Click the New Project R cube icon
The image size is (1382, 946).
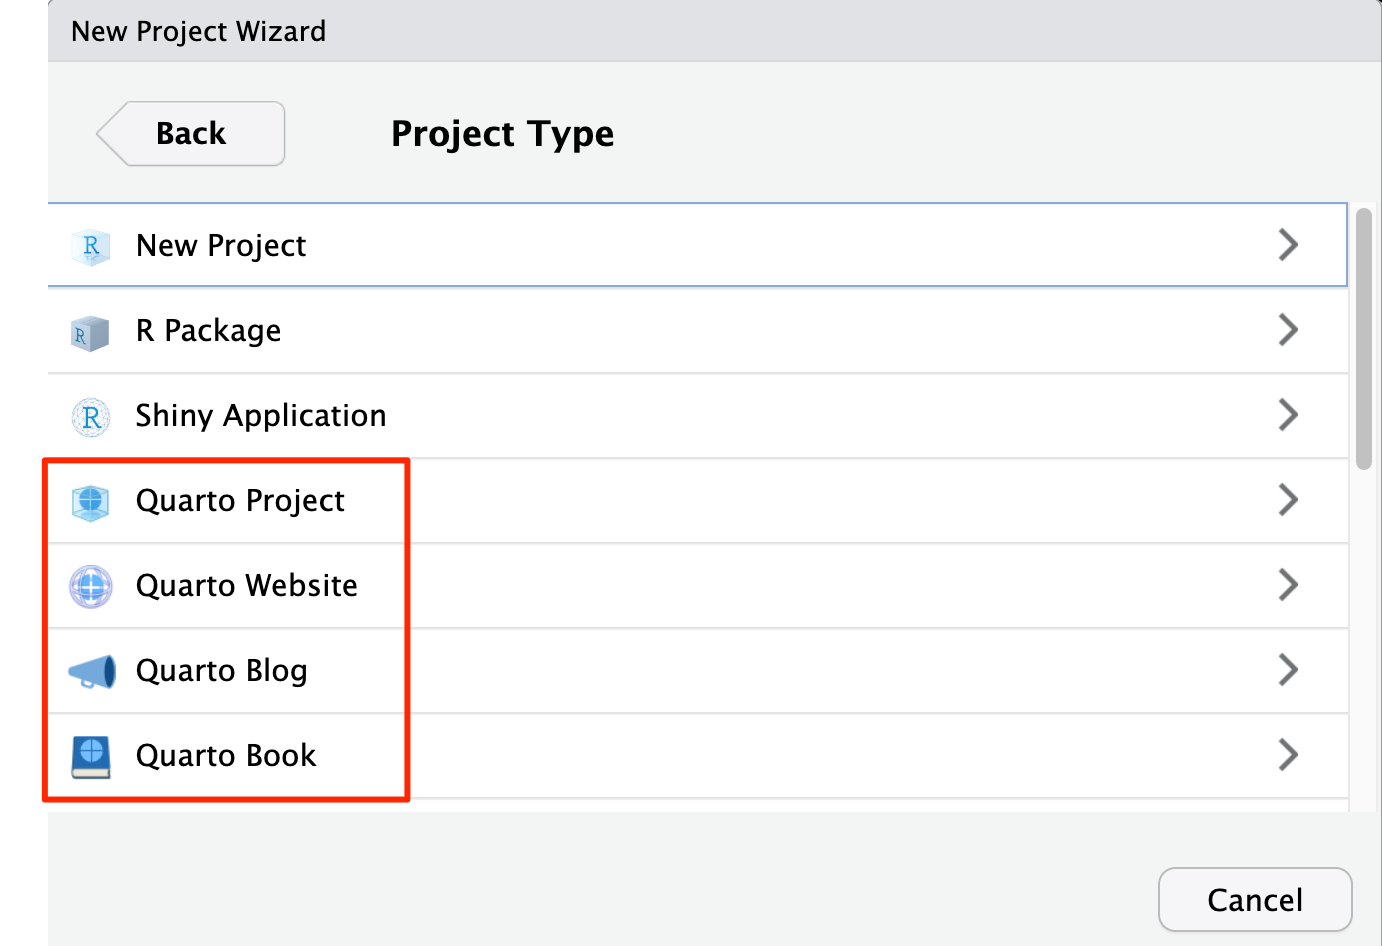[91, 246]
